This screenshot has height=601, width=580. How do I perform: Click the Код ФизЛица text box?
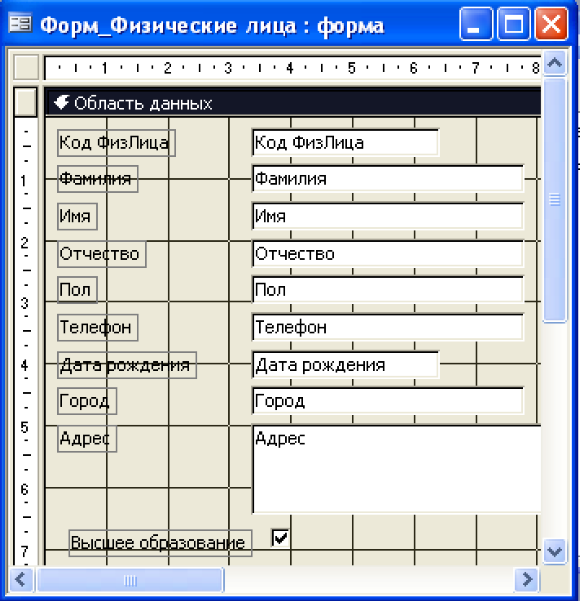345,143
